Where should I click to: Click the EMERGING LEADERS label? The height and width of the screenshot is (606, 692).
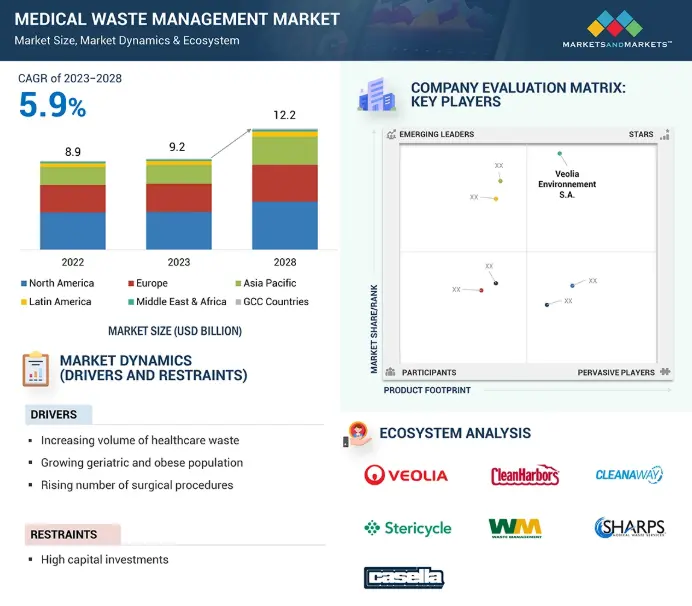point(436,134)
